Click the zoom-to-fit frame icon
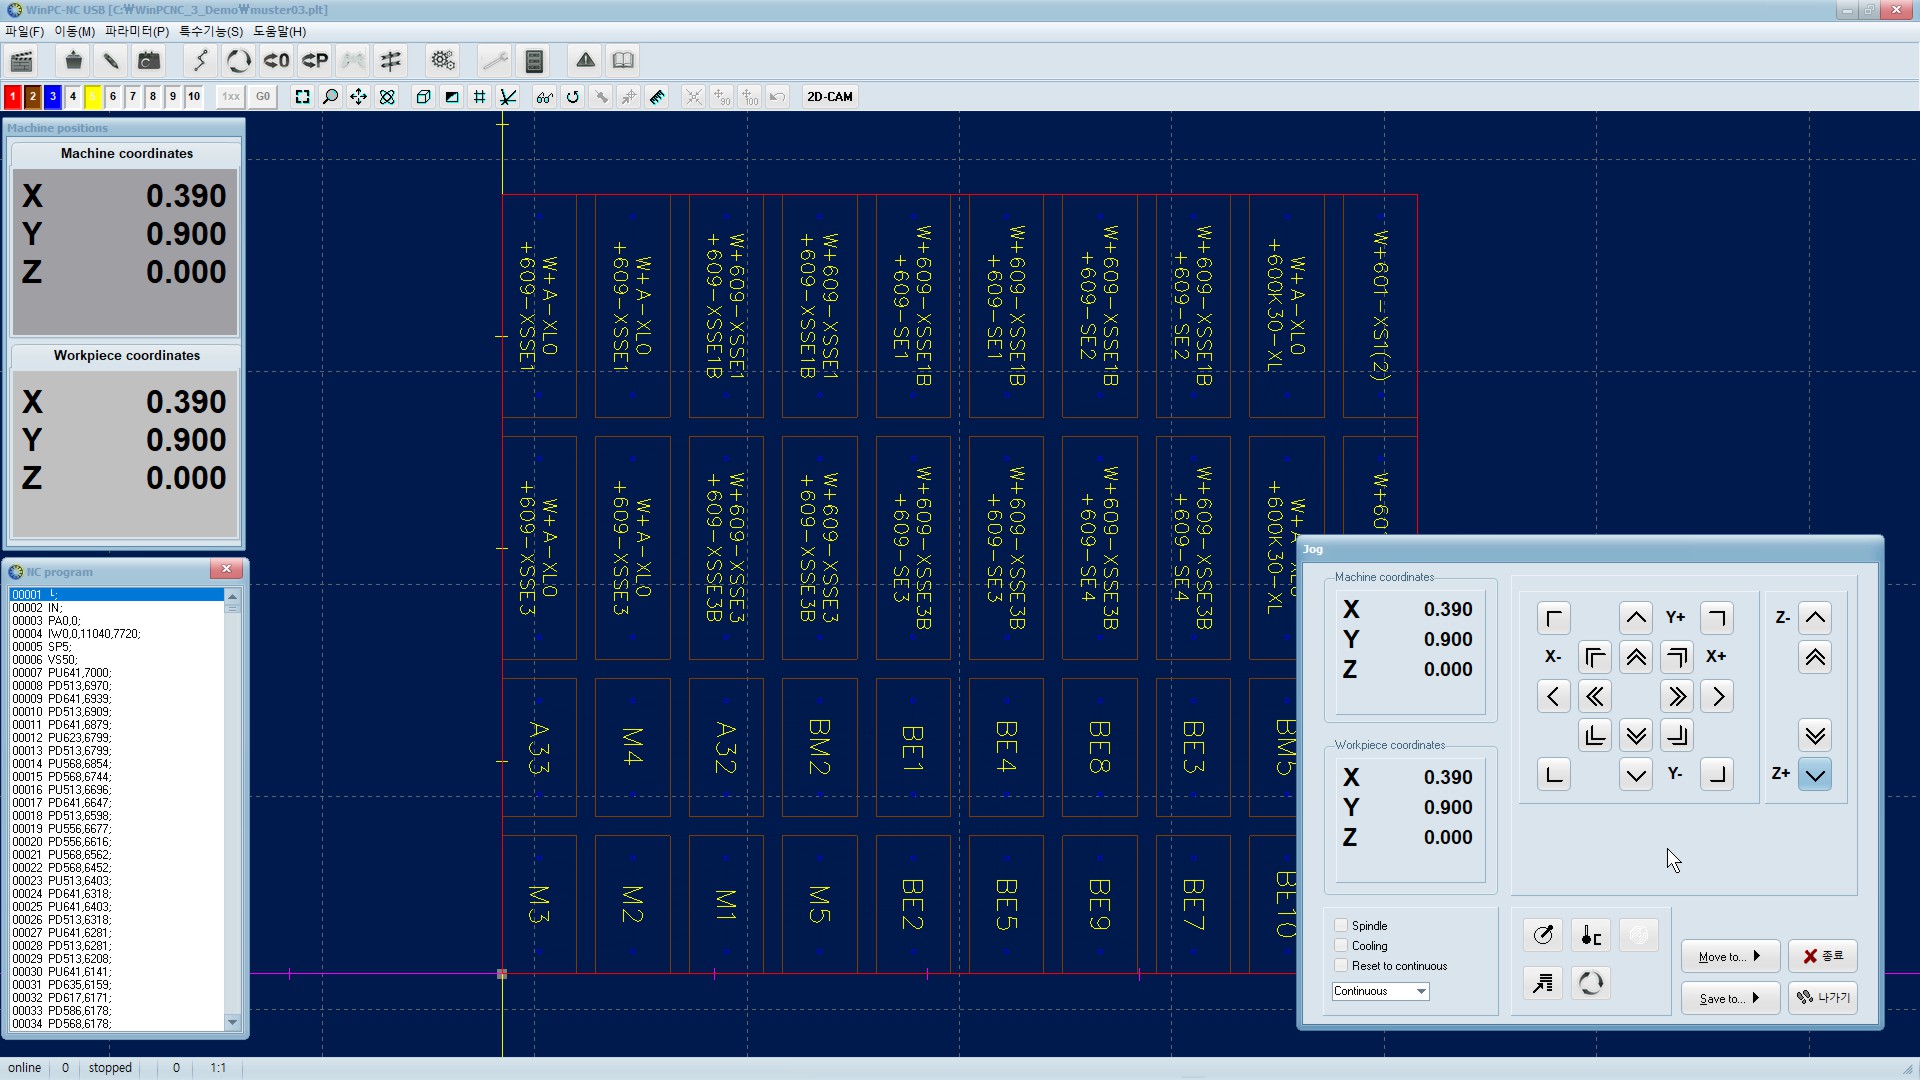 click(x=302, y=97)
